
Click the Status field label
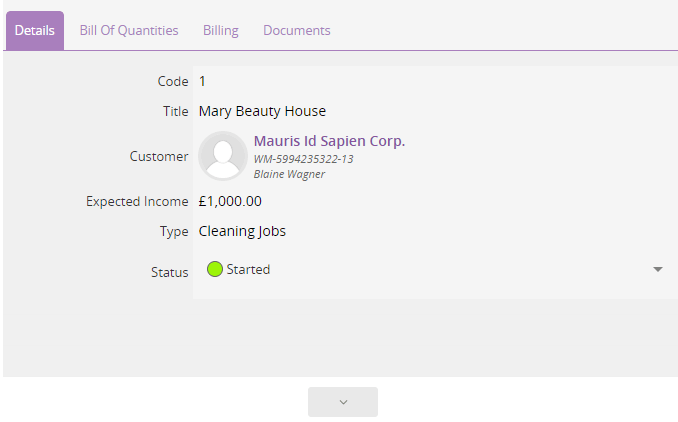point(170,272)
